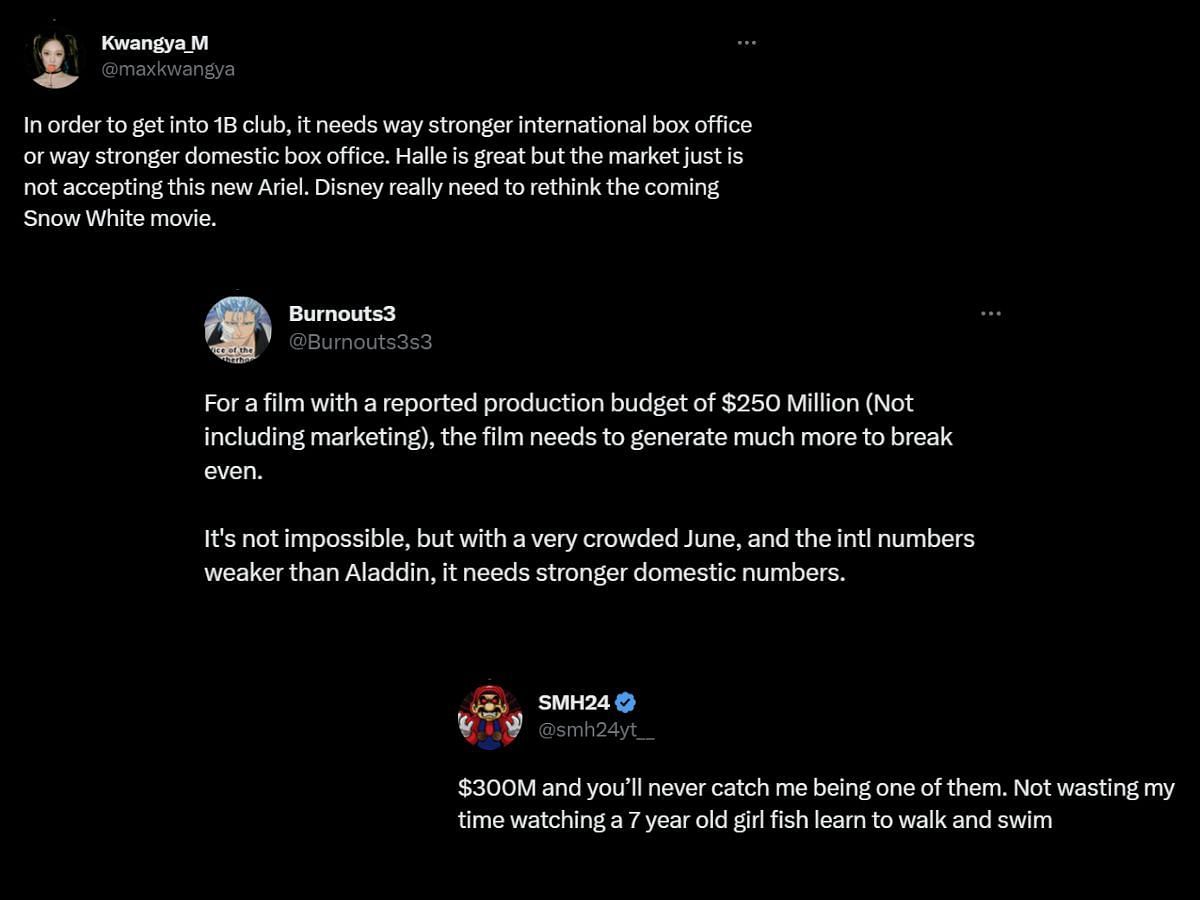Click the Burnouts3 display name

pos(342,313)
